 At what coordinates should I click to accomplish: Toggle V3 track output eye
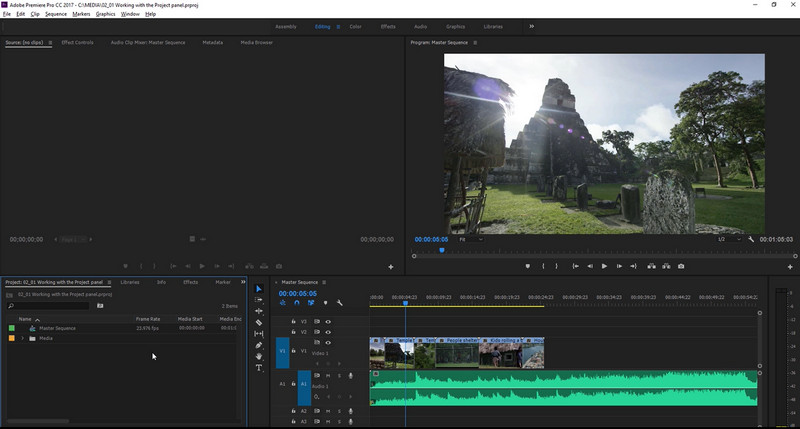tap(328, 322)
